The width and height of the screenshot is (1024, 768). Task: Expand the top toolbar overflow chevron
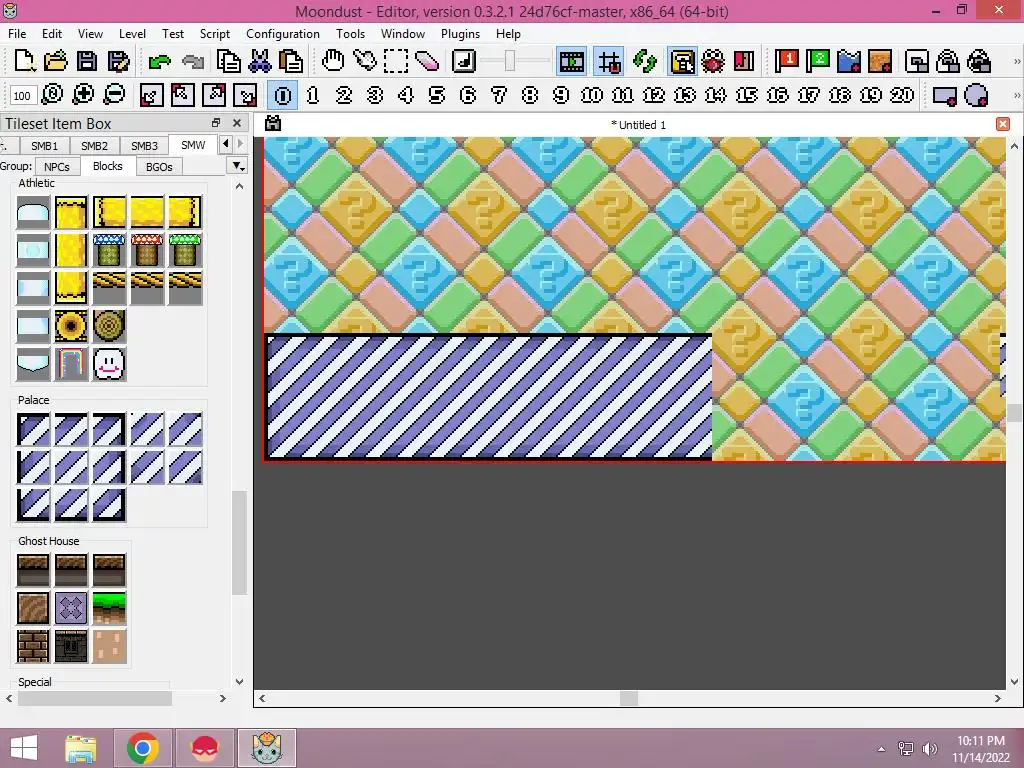[1016, 61]
